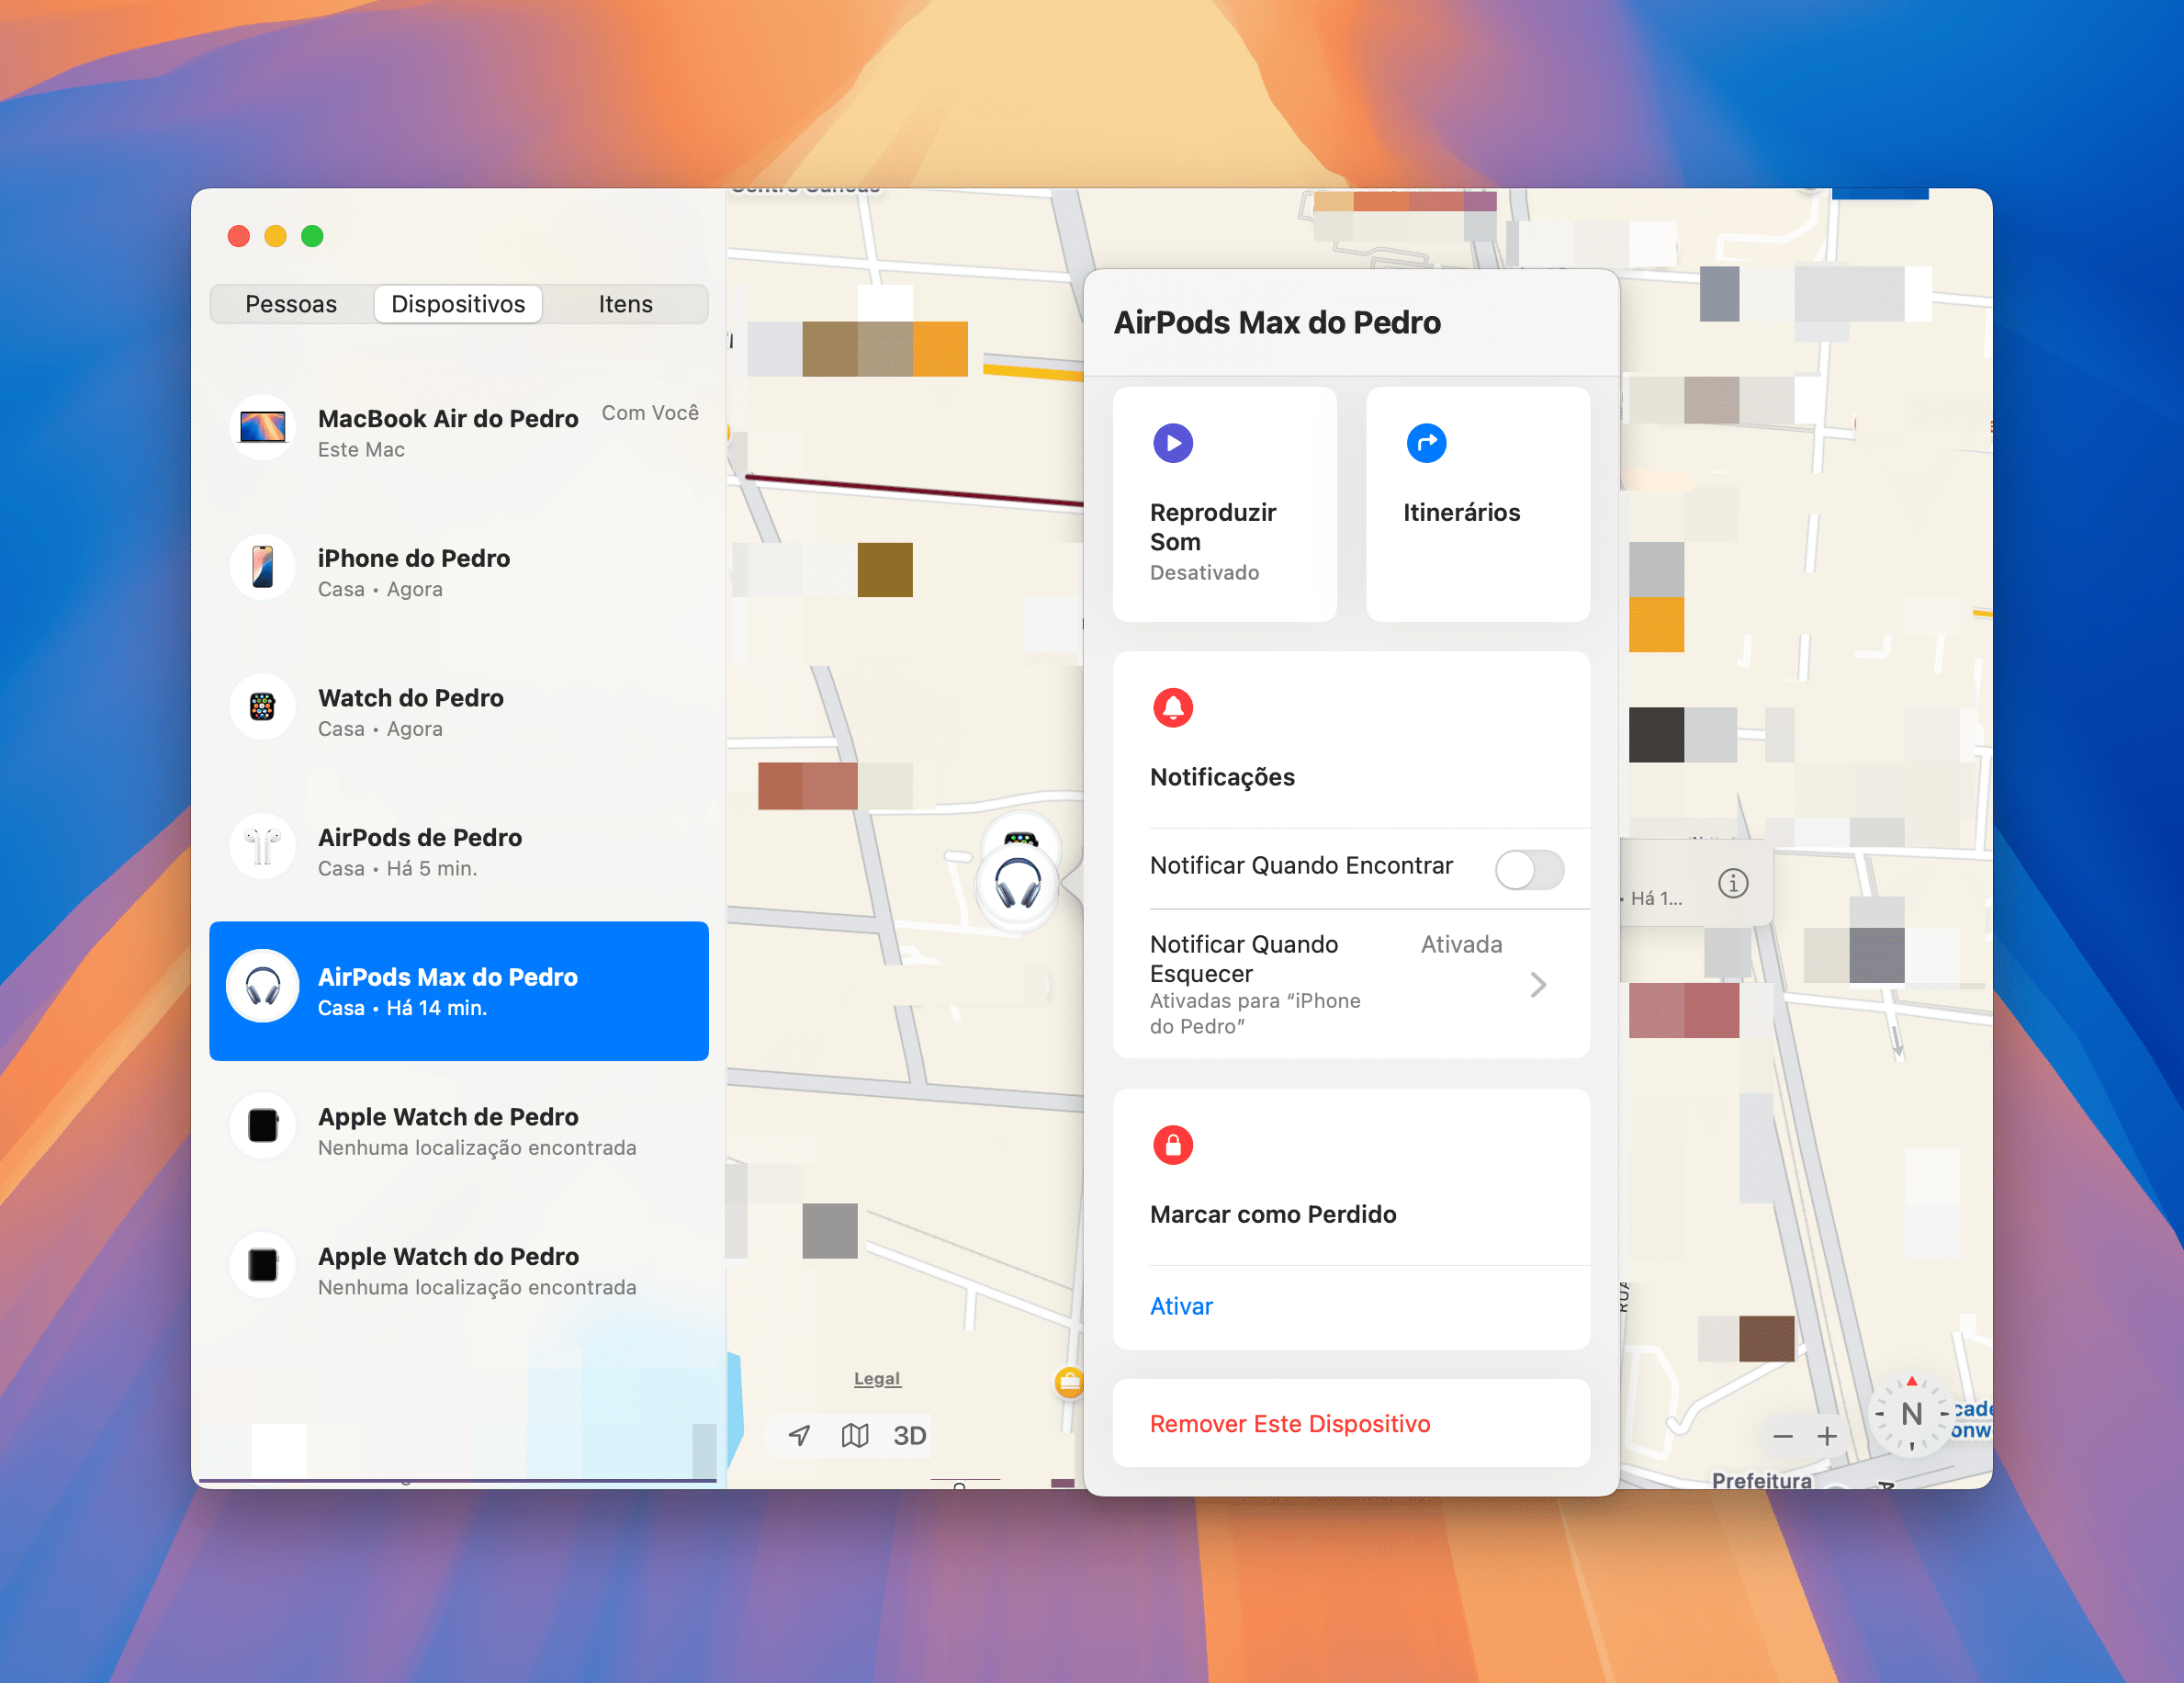This screenshot has height=1683, width=2184.
Task: Expand Notificar Quando Esquecer chevron
Action: [1539, 985]
